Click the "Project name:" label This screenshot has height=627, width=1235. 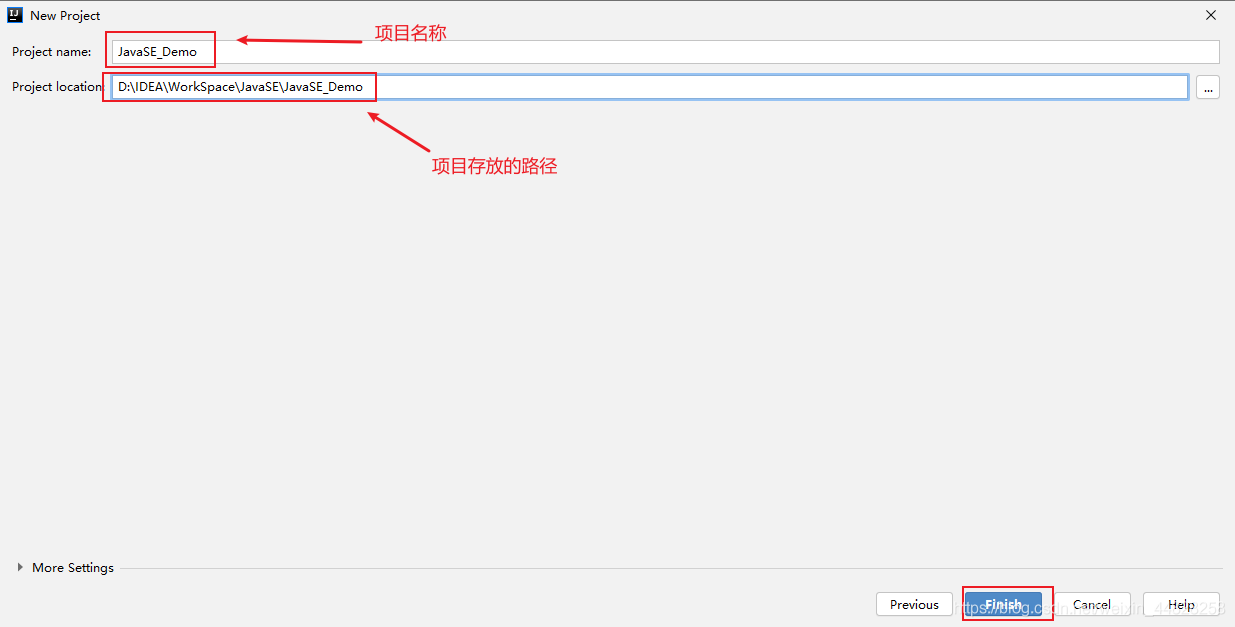(52, 52)
